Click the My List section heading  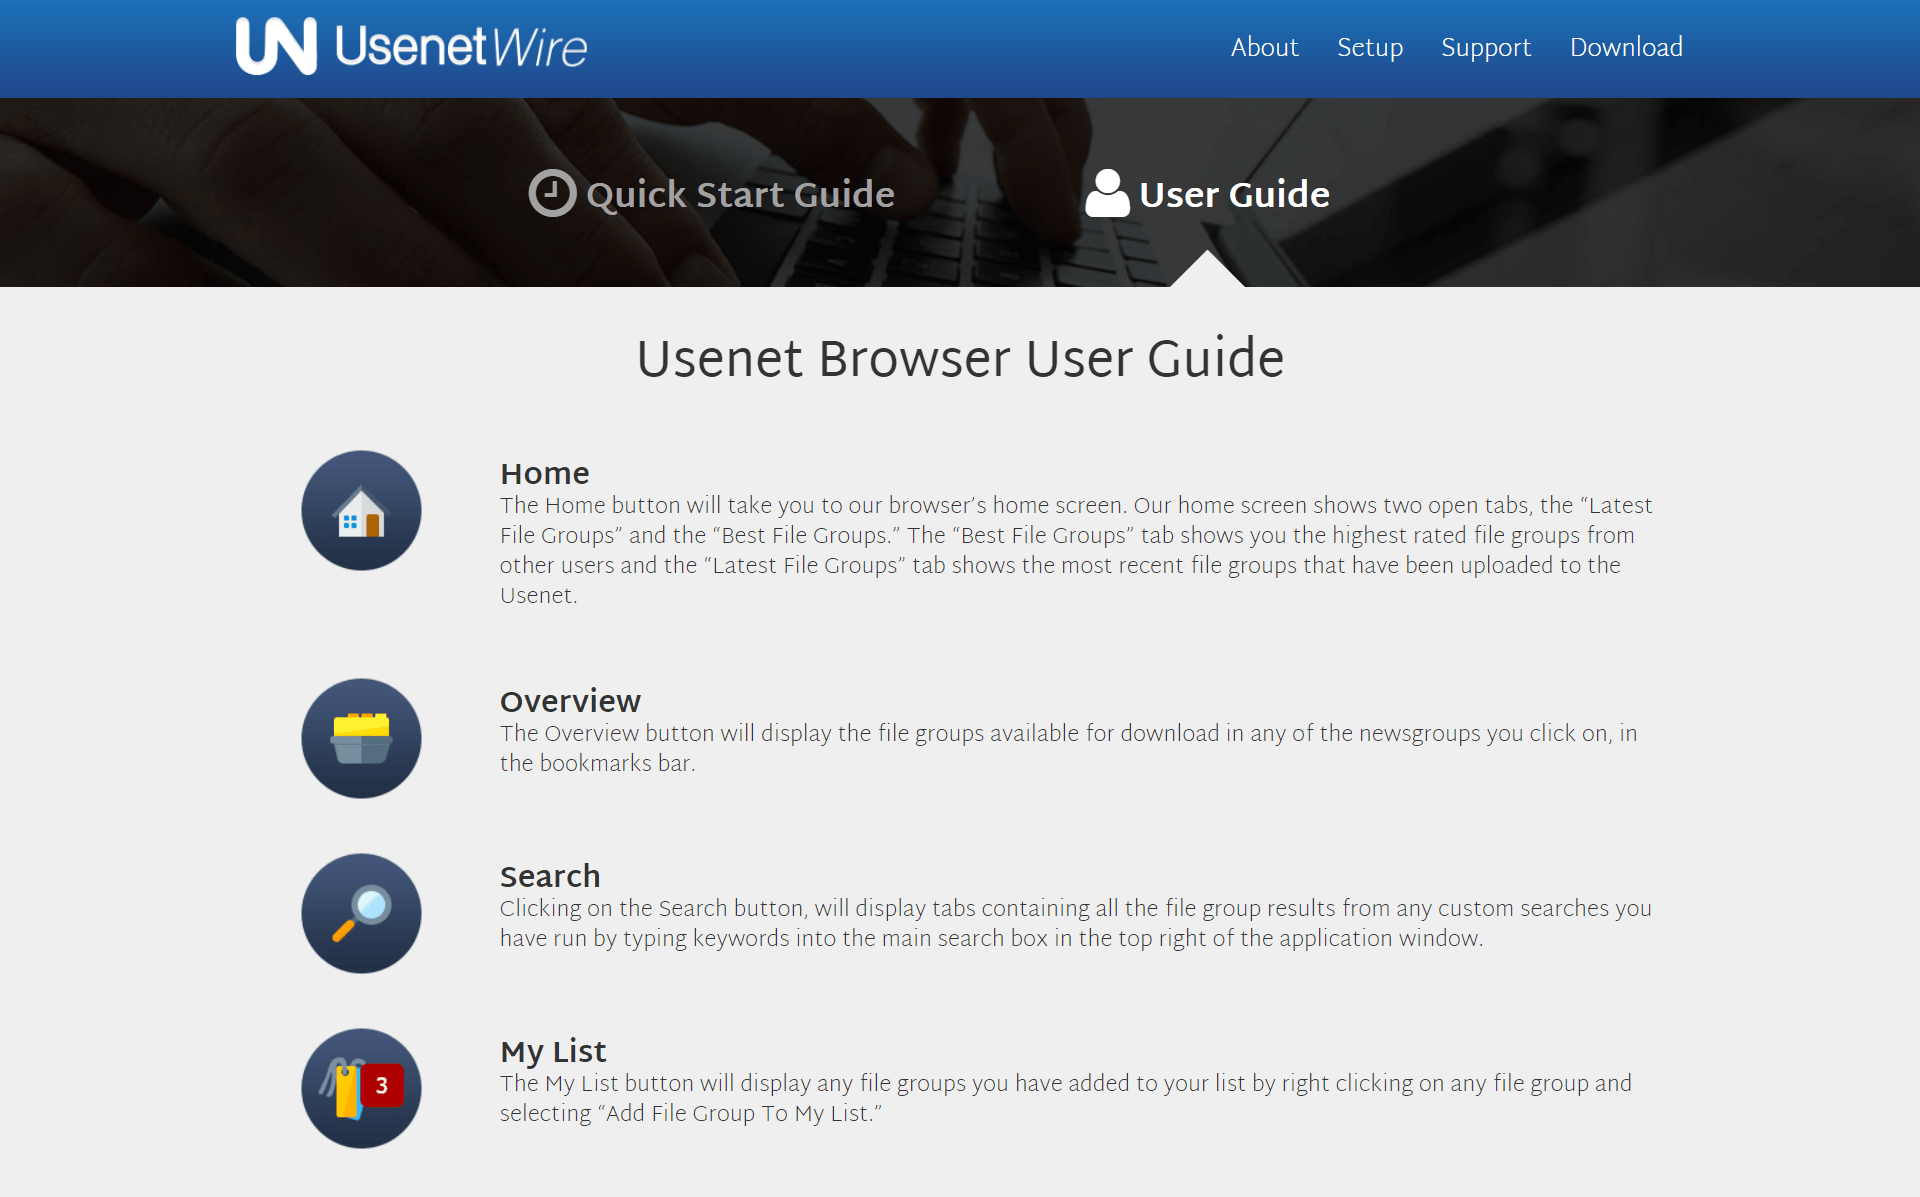[552, 1051]
